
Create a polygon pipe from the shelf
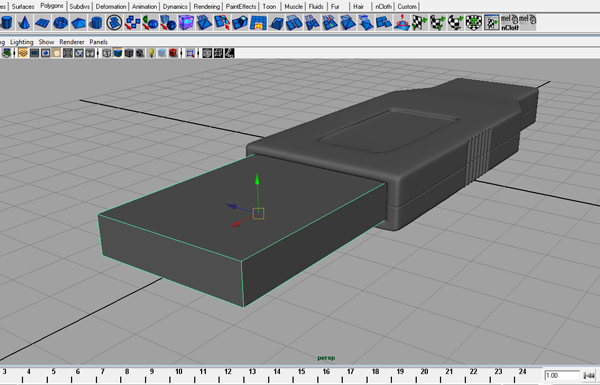(96, 22)
